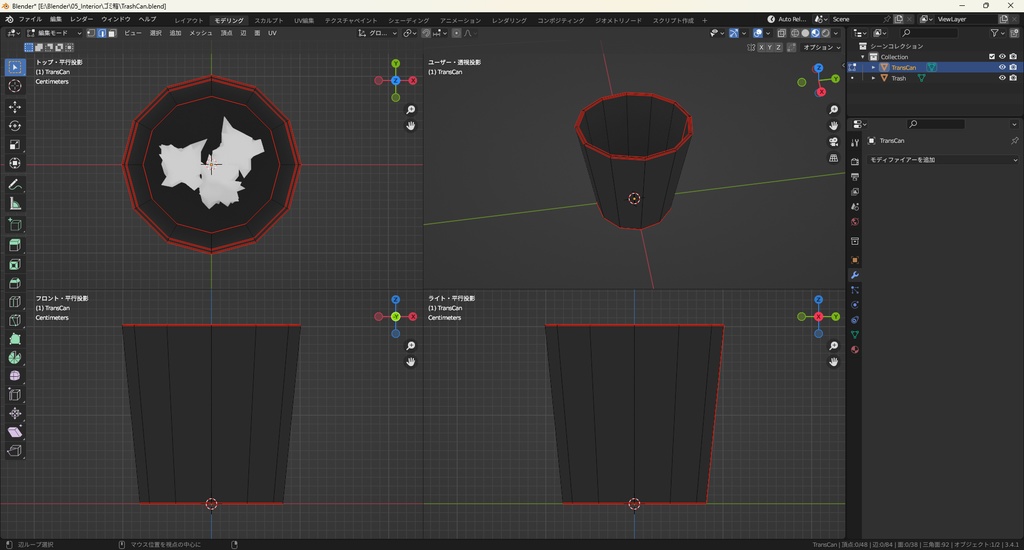Open the Material properties tab
Image resolution: width=1024 pixels, height=550 pixels.
[x=855, y=350]
